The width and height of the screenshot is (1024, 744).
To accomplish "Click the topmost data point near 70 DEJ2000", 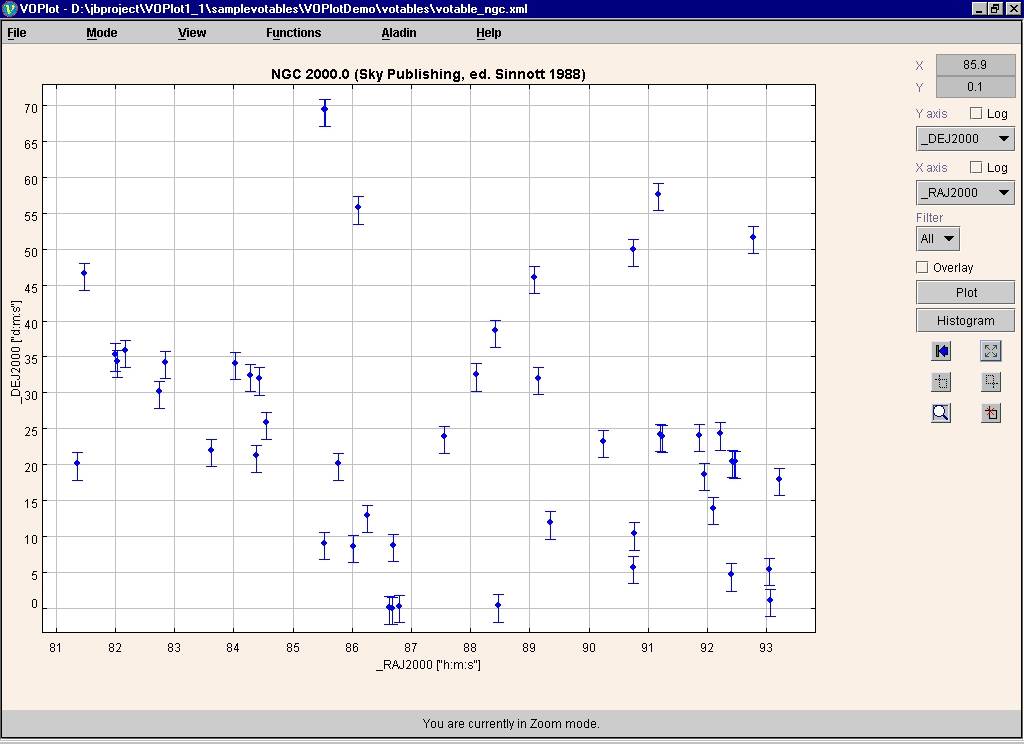I will tap(325, 109).
